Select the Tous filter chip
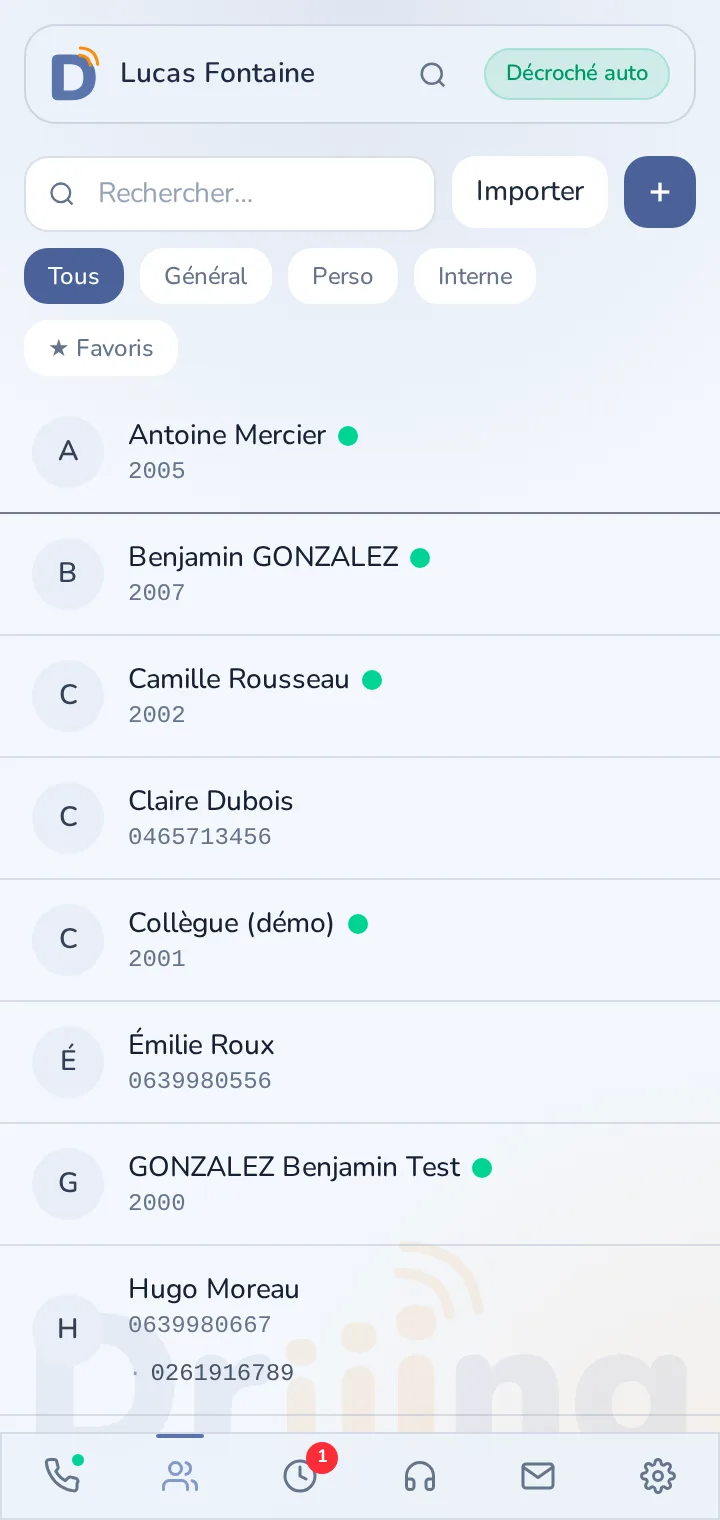This screenshot has width=720, height=1520. pyautogui.click(x=74, y=276)
